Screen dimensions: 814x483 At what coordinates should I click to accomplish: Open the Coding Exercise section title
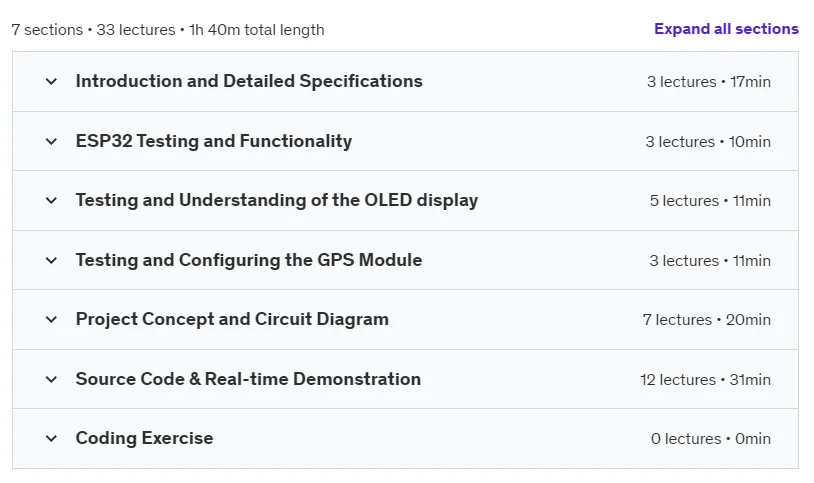click(x=144, y=438)
